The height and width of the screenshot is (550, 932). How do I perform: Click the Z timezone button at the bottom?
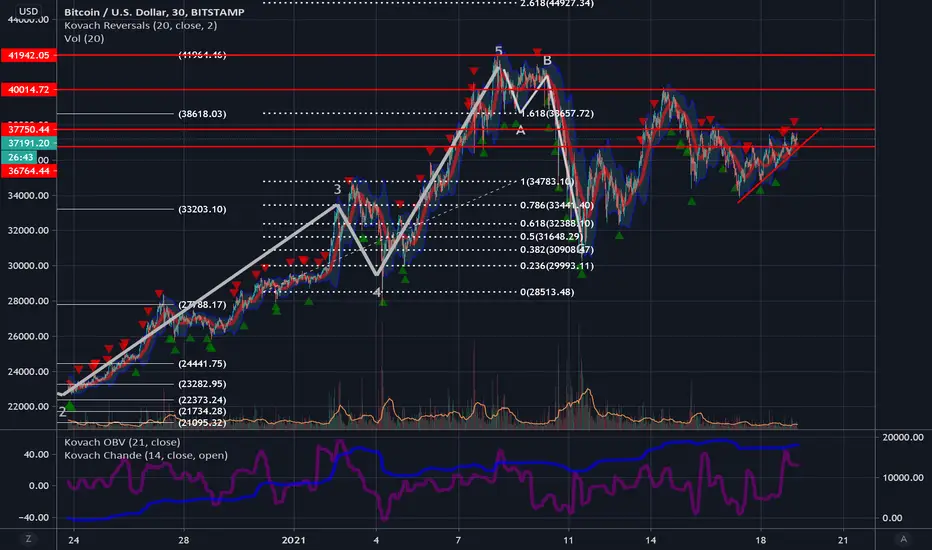28,539
